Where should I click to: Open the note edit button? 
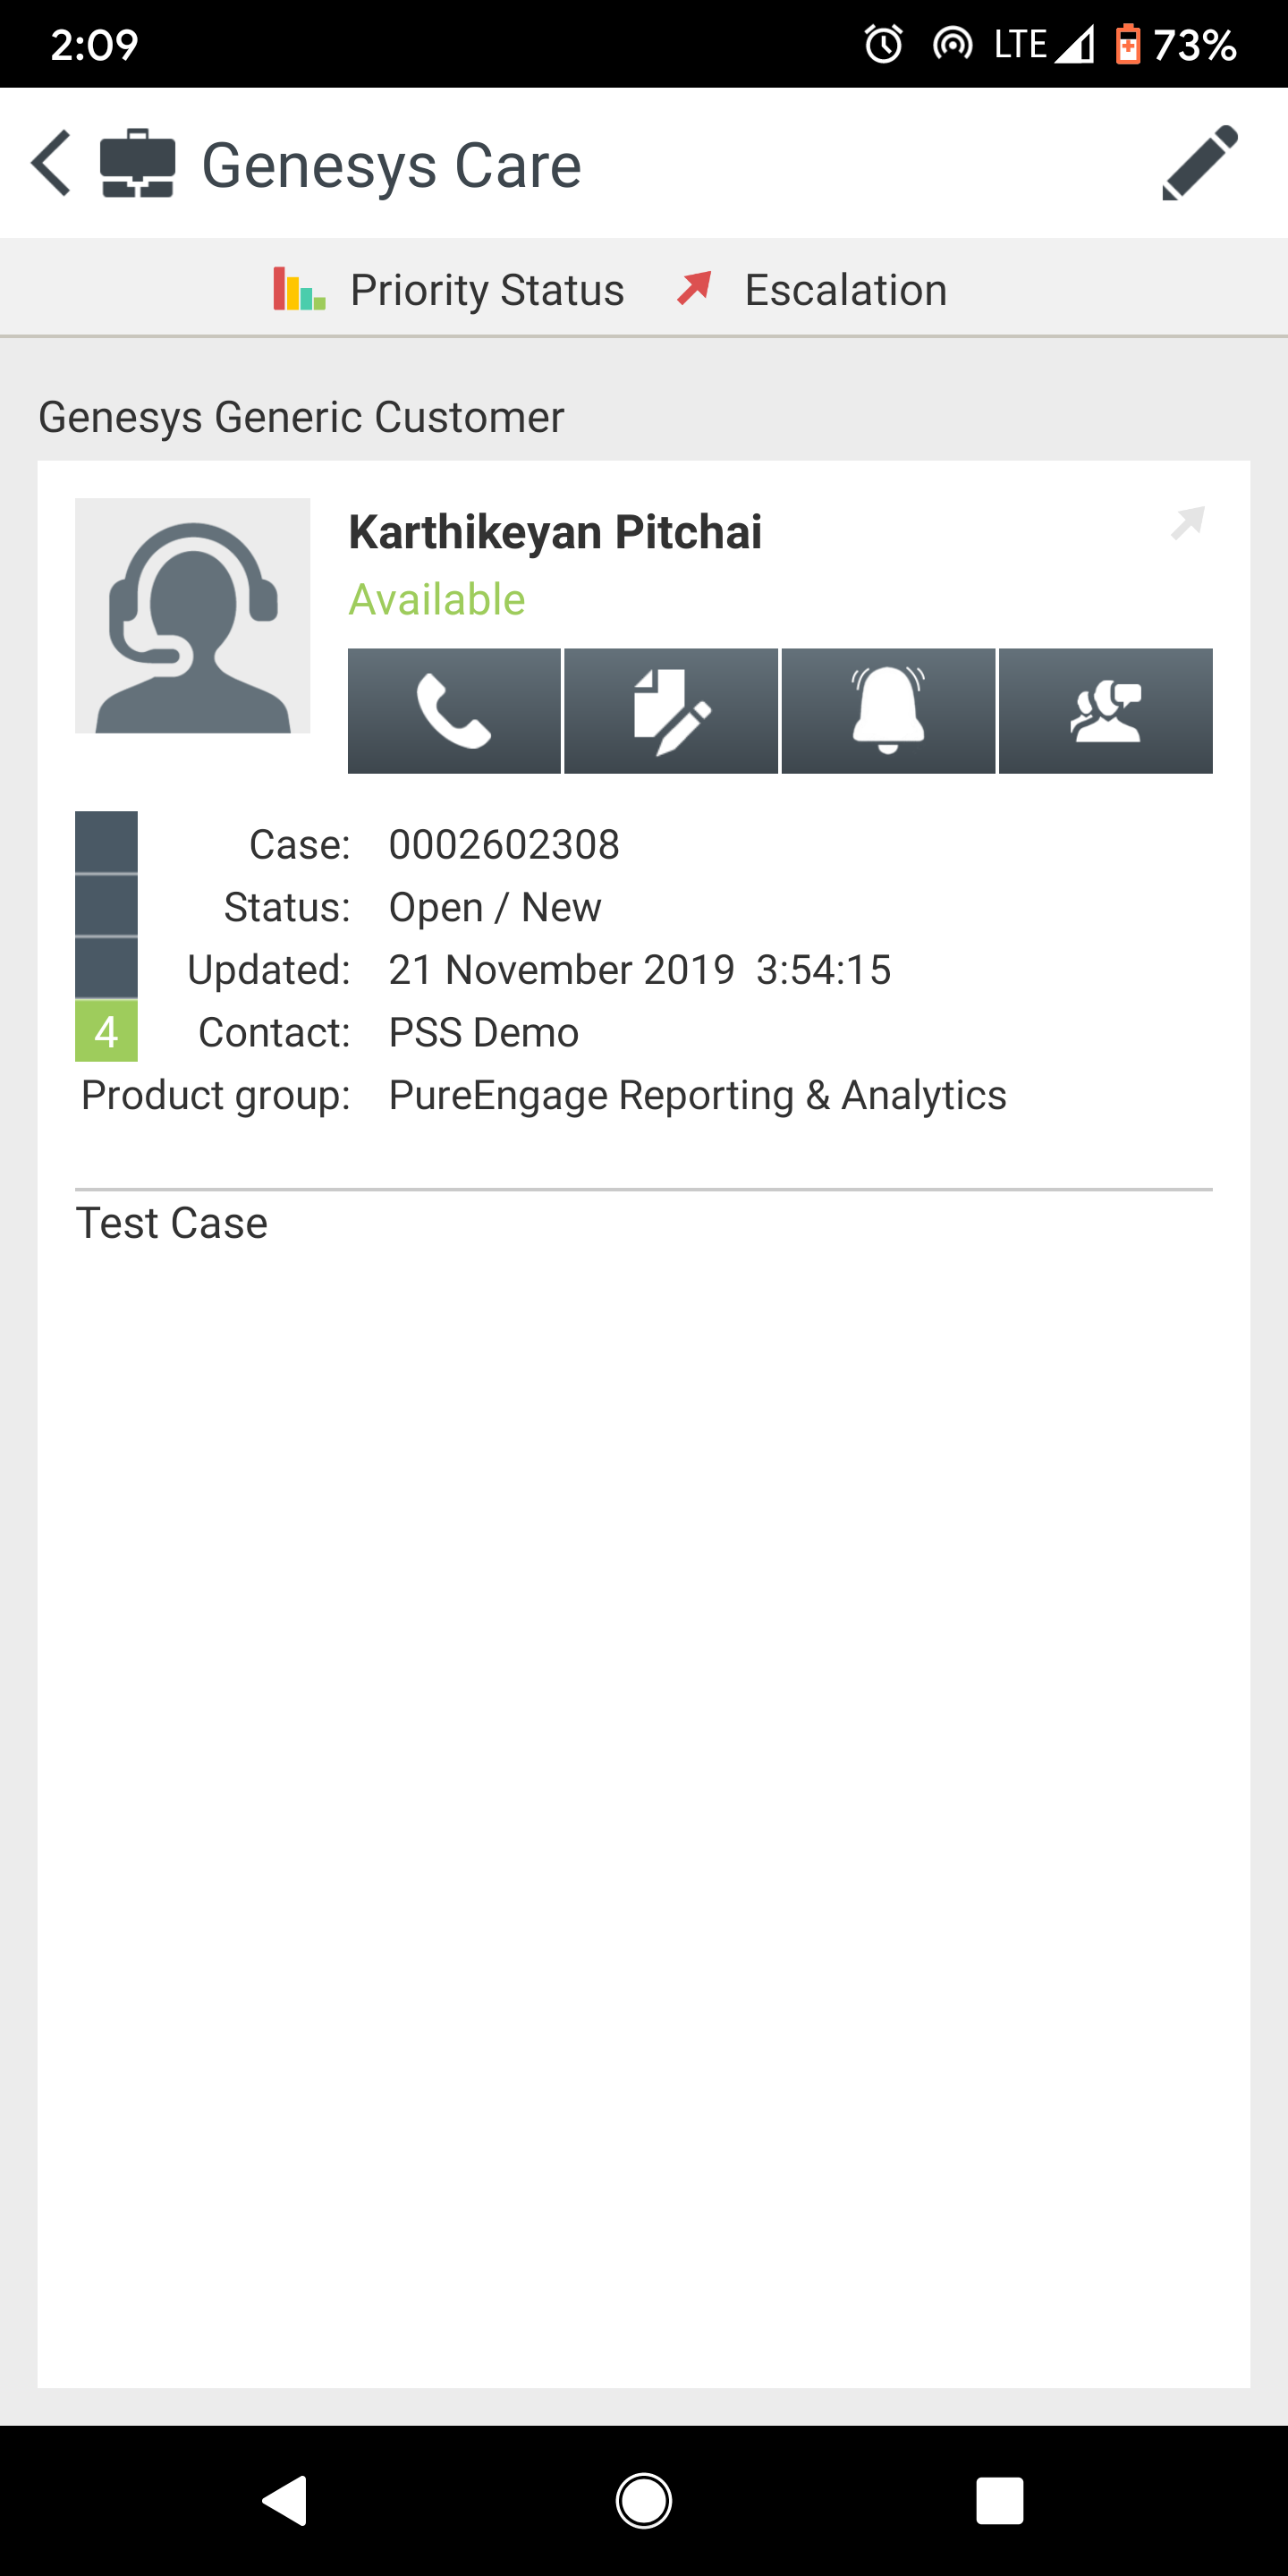click(671, 711)
